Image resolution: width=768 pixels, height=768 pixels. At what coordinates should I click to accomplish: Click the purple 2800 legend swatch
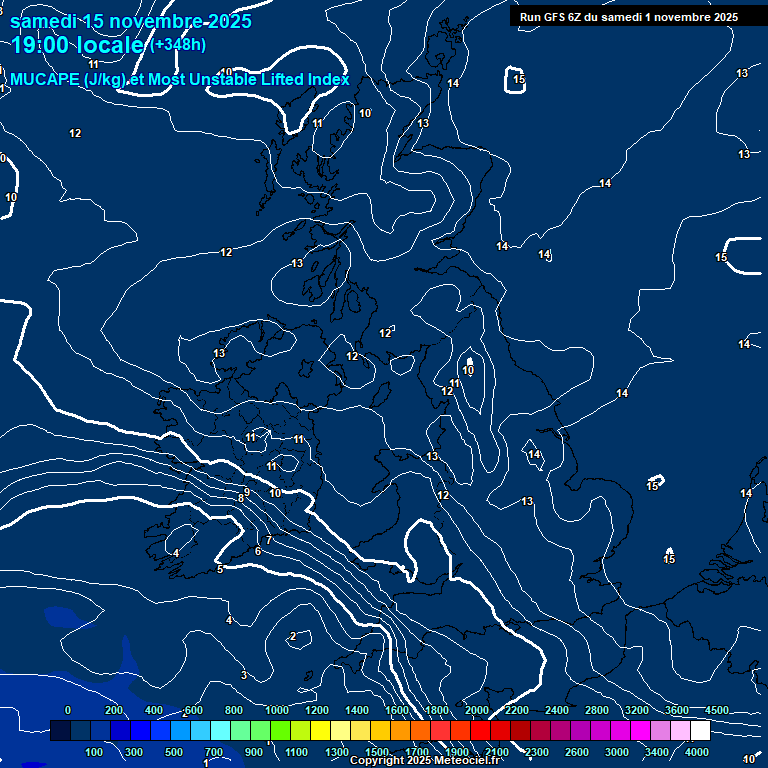click(581, 730)
